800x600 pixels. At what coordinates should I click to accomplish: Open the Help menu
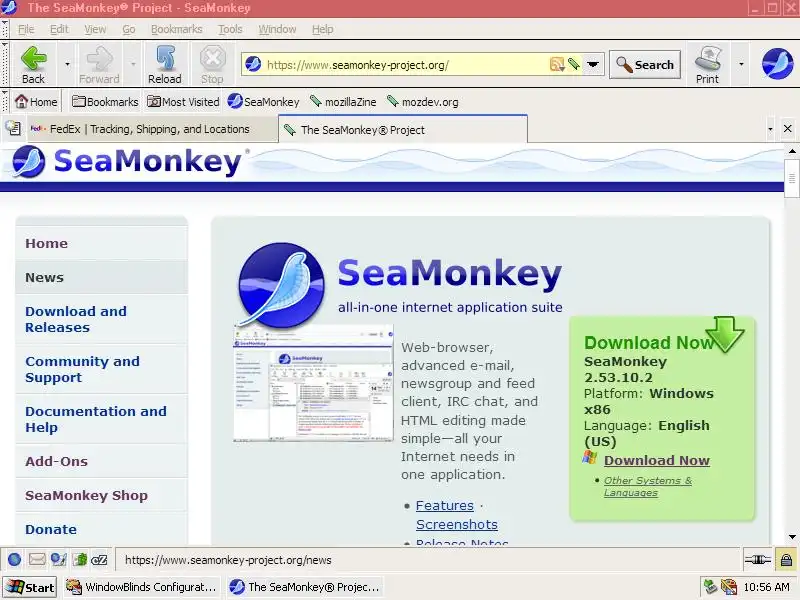322,29
